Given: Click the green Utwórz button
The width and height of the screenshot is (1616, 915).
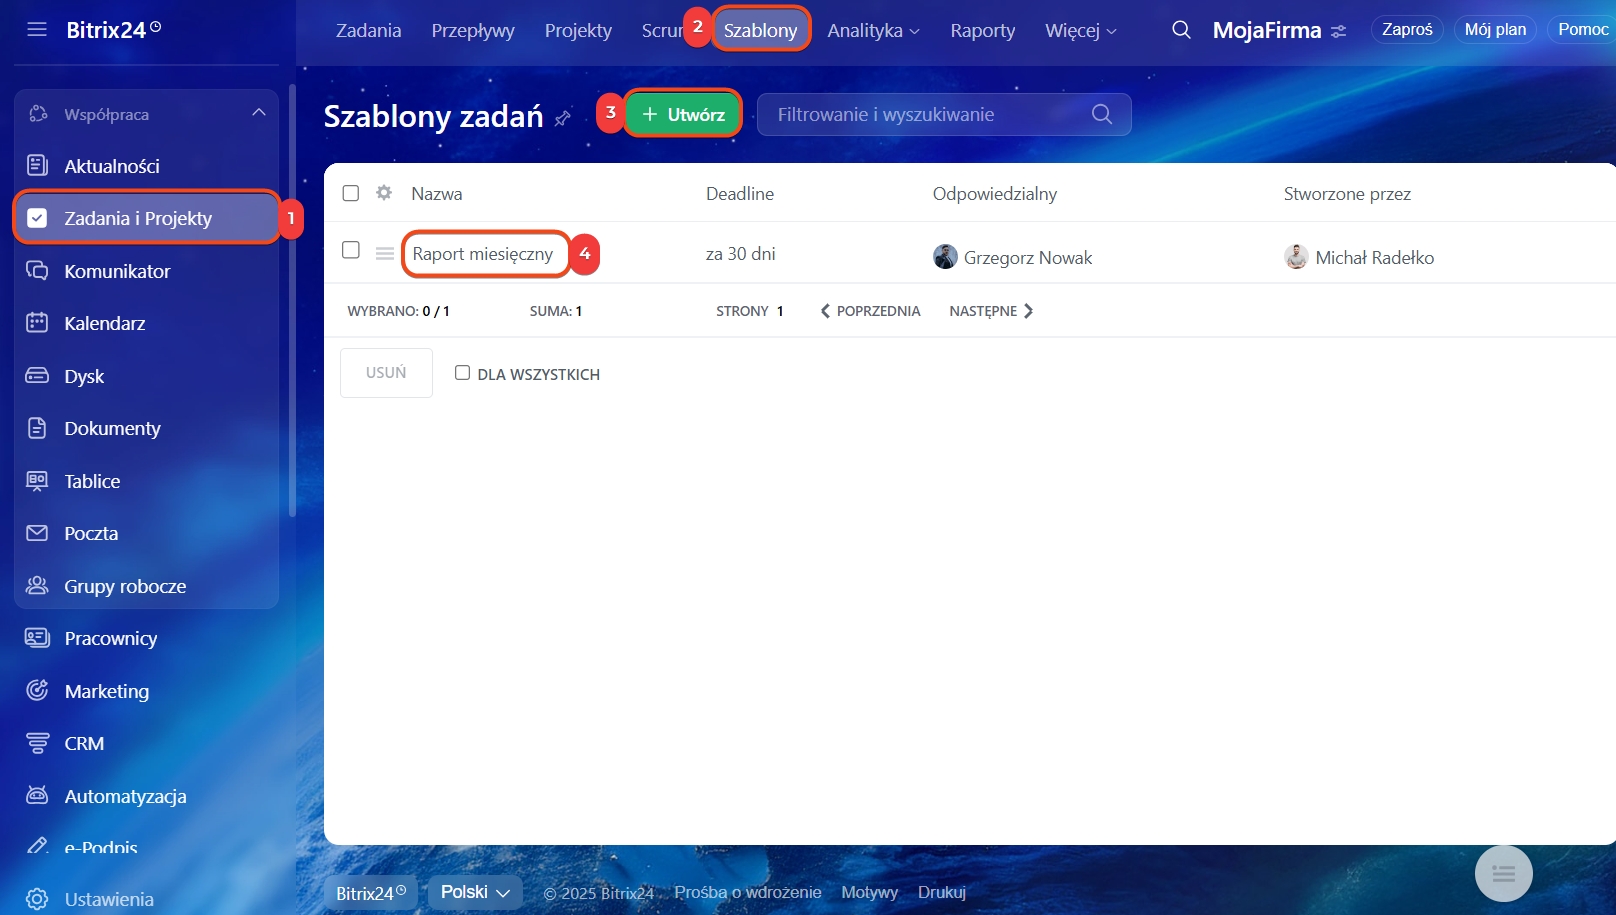Looking at the screenshot, I should click(x=683, y=114).
